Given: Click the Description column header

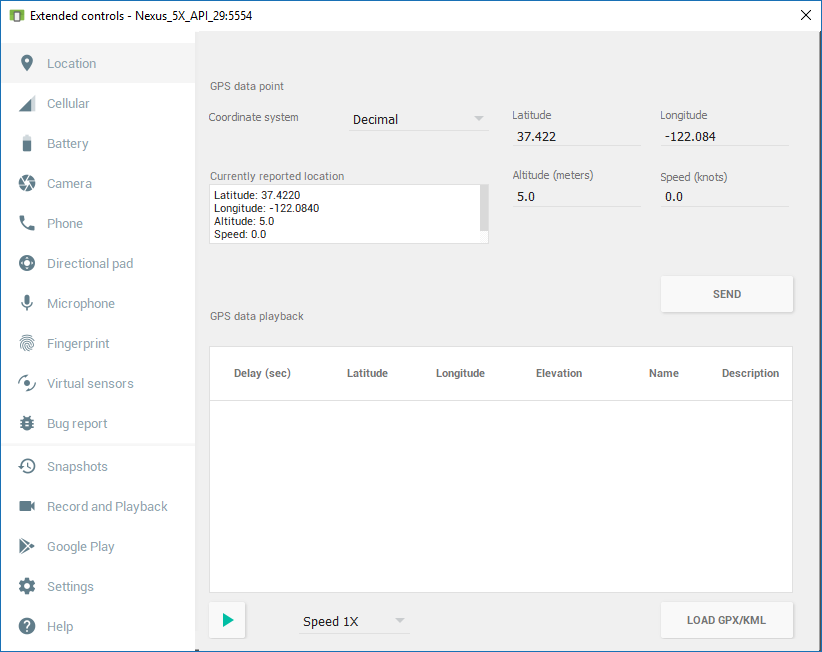Looking at the screenshot, I should [750, 373].
